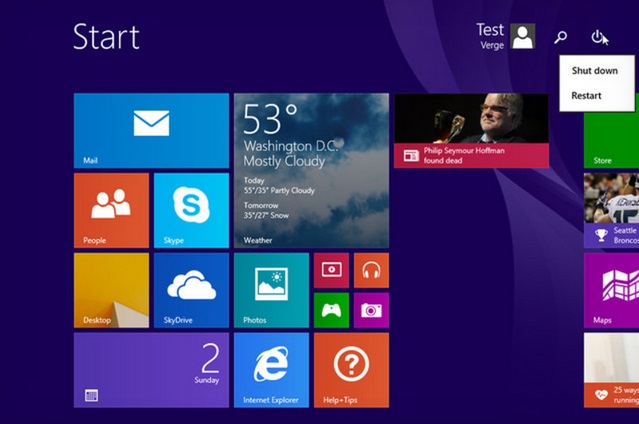Choose Restart from power menu
Image resolution: width=639 pixels, height=424 pixels.
[586, 95]
